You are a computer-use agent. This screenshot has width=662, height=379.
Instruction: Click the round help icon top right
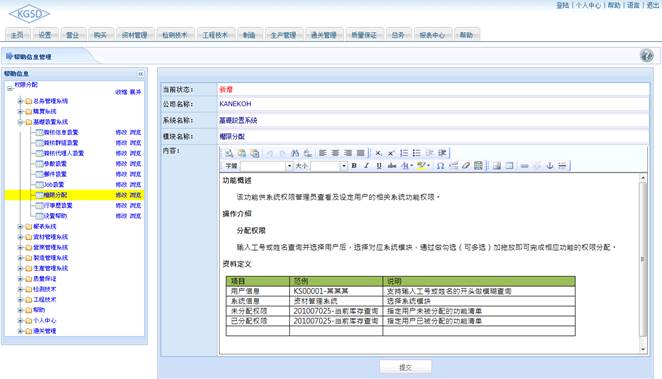[x=646, y=55]
